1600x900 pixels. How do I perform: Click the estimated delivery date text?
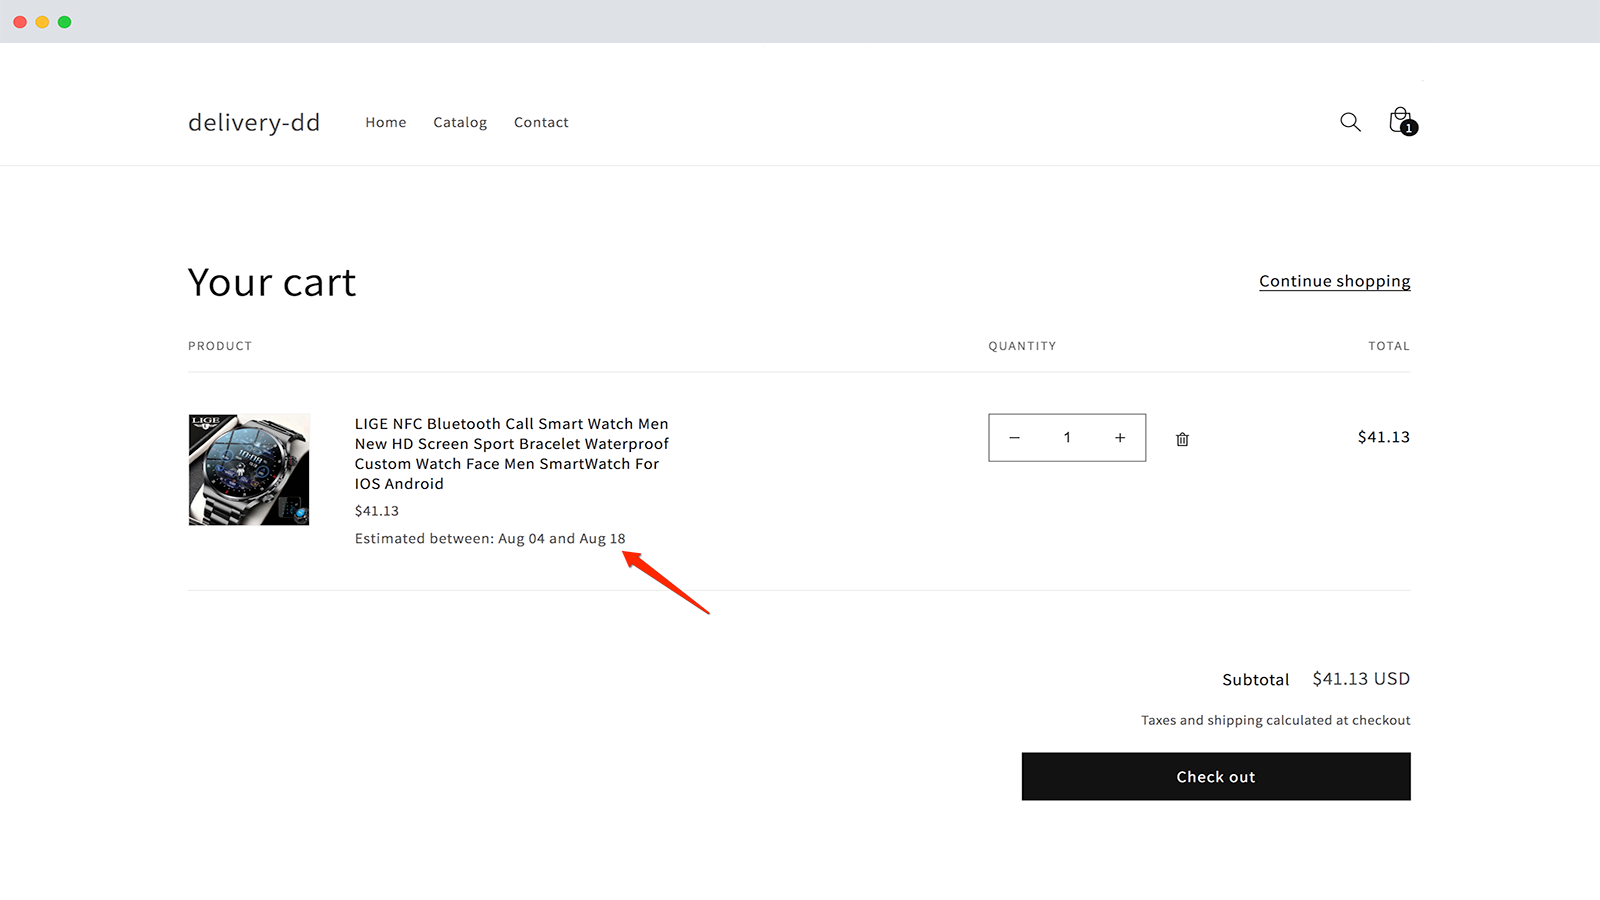pyautogui.click(x=490, y=539)
